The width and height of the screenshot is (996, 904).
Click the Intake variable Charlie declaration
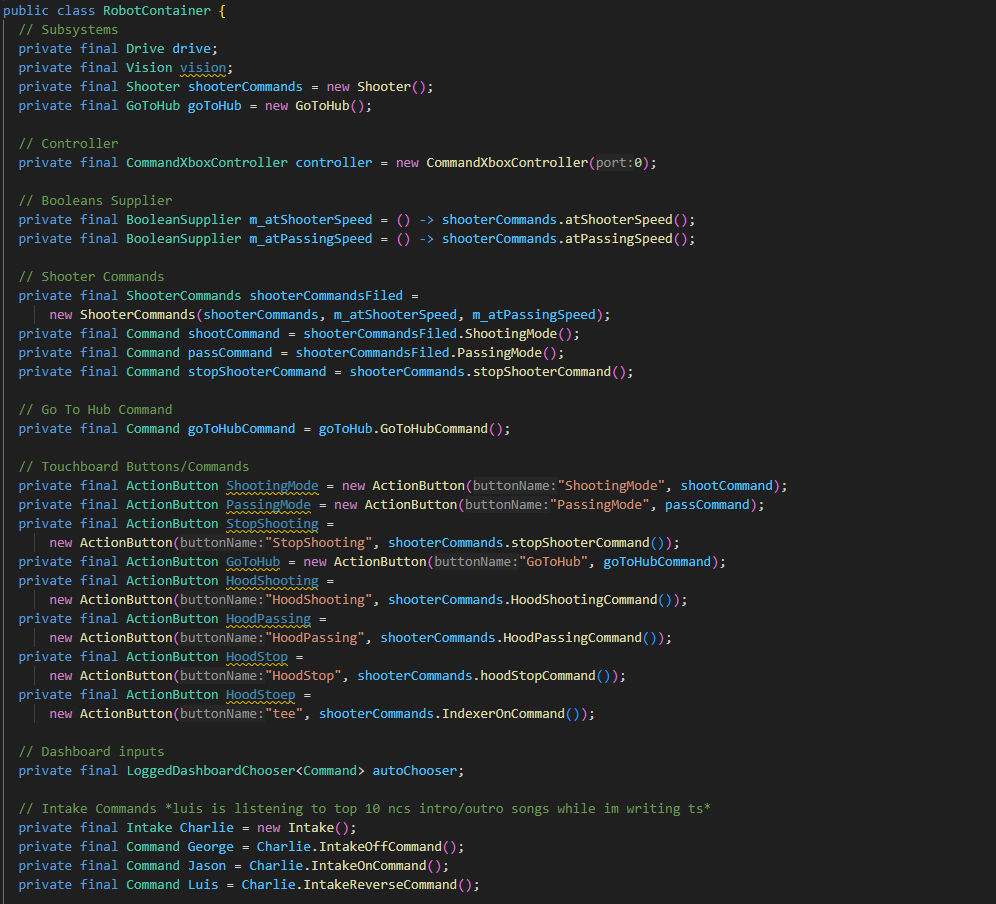pos(206,828)
